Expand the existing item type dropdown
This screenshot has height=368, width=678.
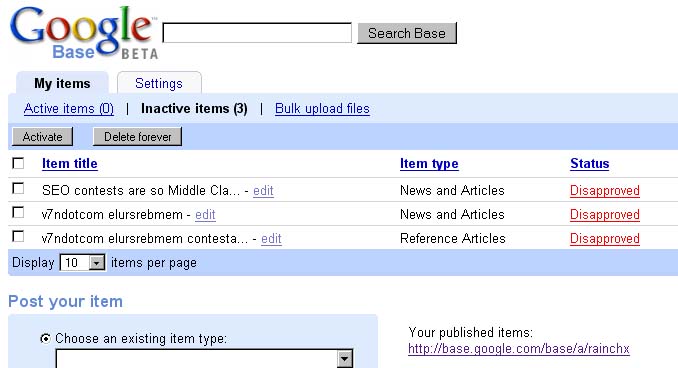click(x=345, y=358)
